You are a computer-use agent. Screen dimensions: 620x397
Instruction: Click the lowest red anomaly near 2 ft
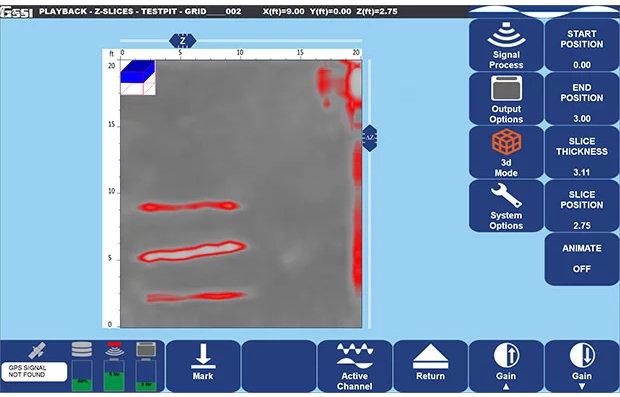[x=197, y=297]
